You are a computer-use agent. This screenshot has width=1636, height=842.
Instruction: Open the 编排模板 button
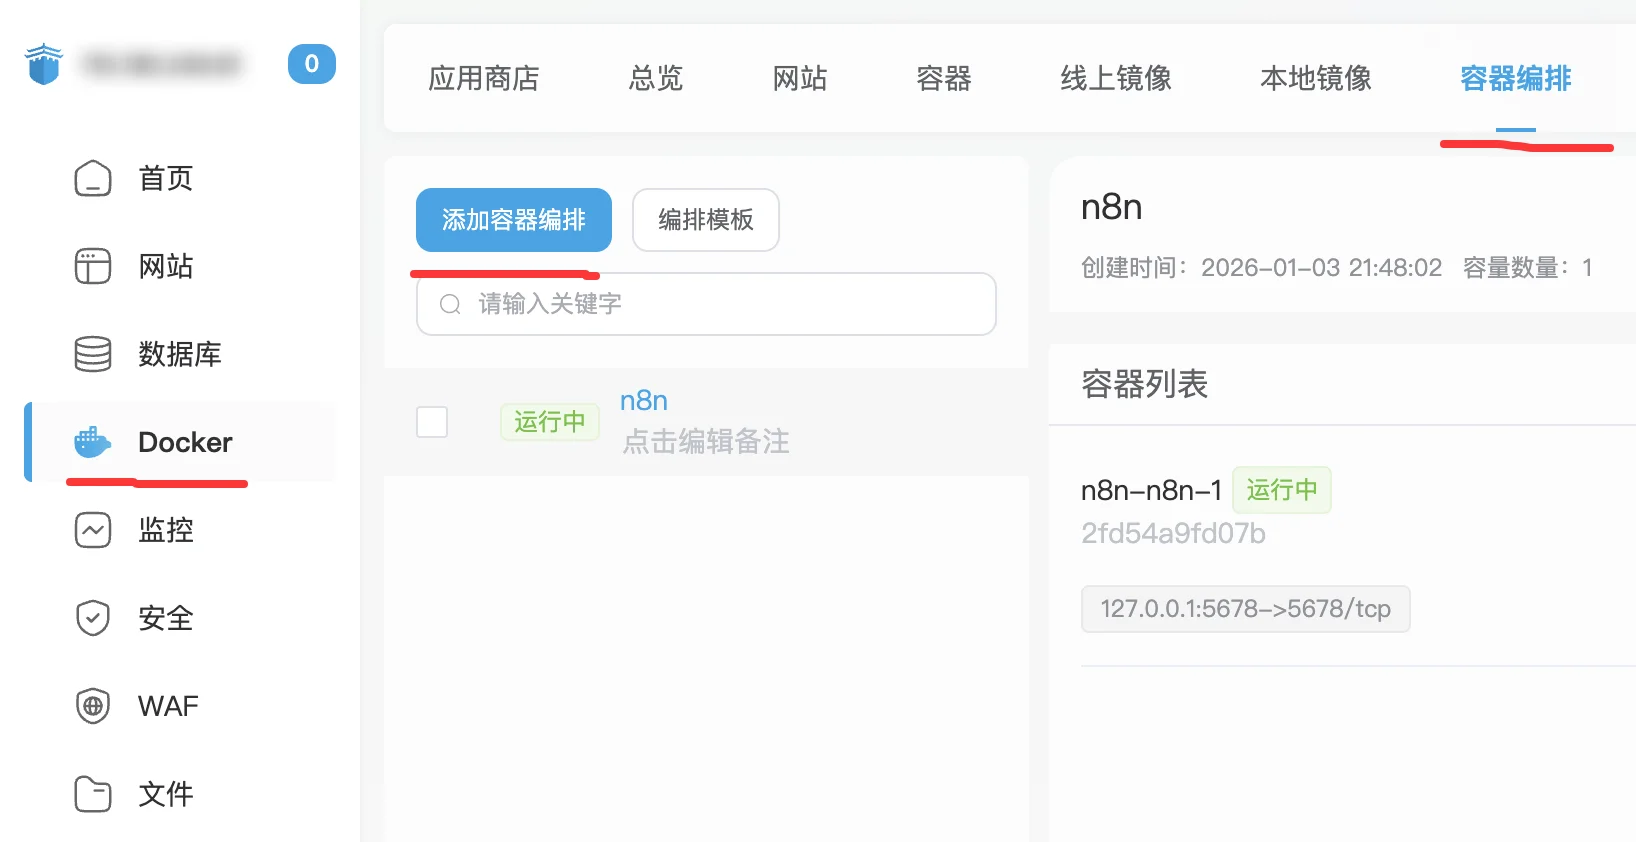click(x=706, y=220)
